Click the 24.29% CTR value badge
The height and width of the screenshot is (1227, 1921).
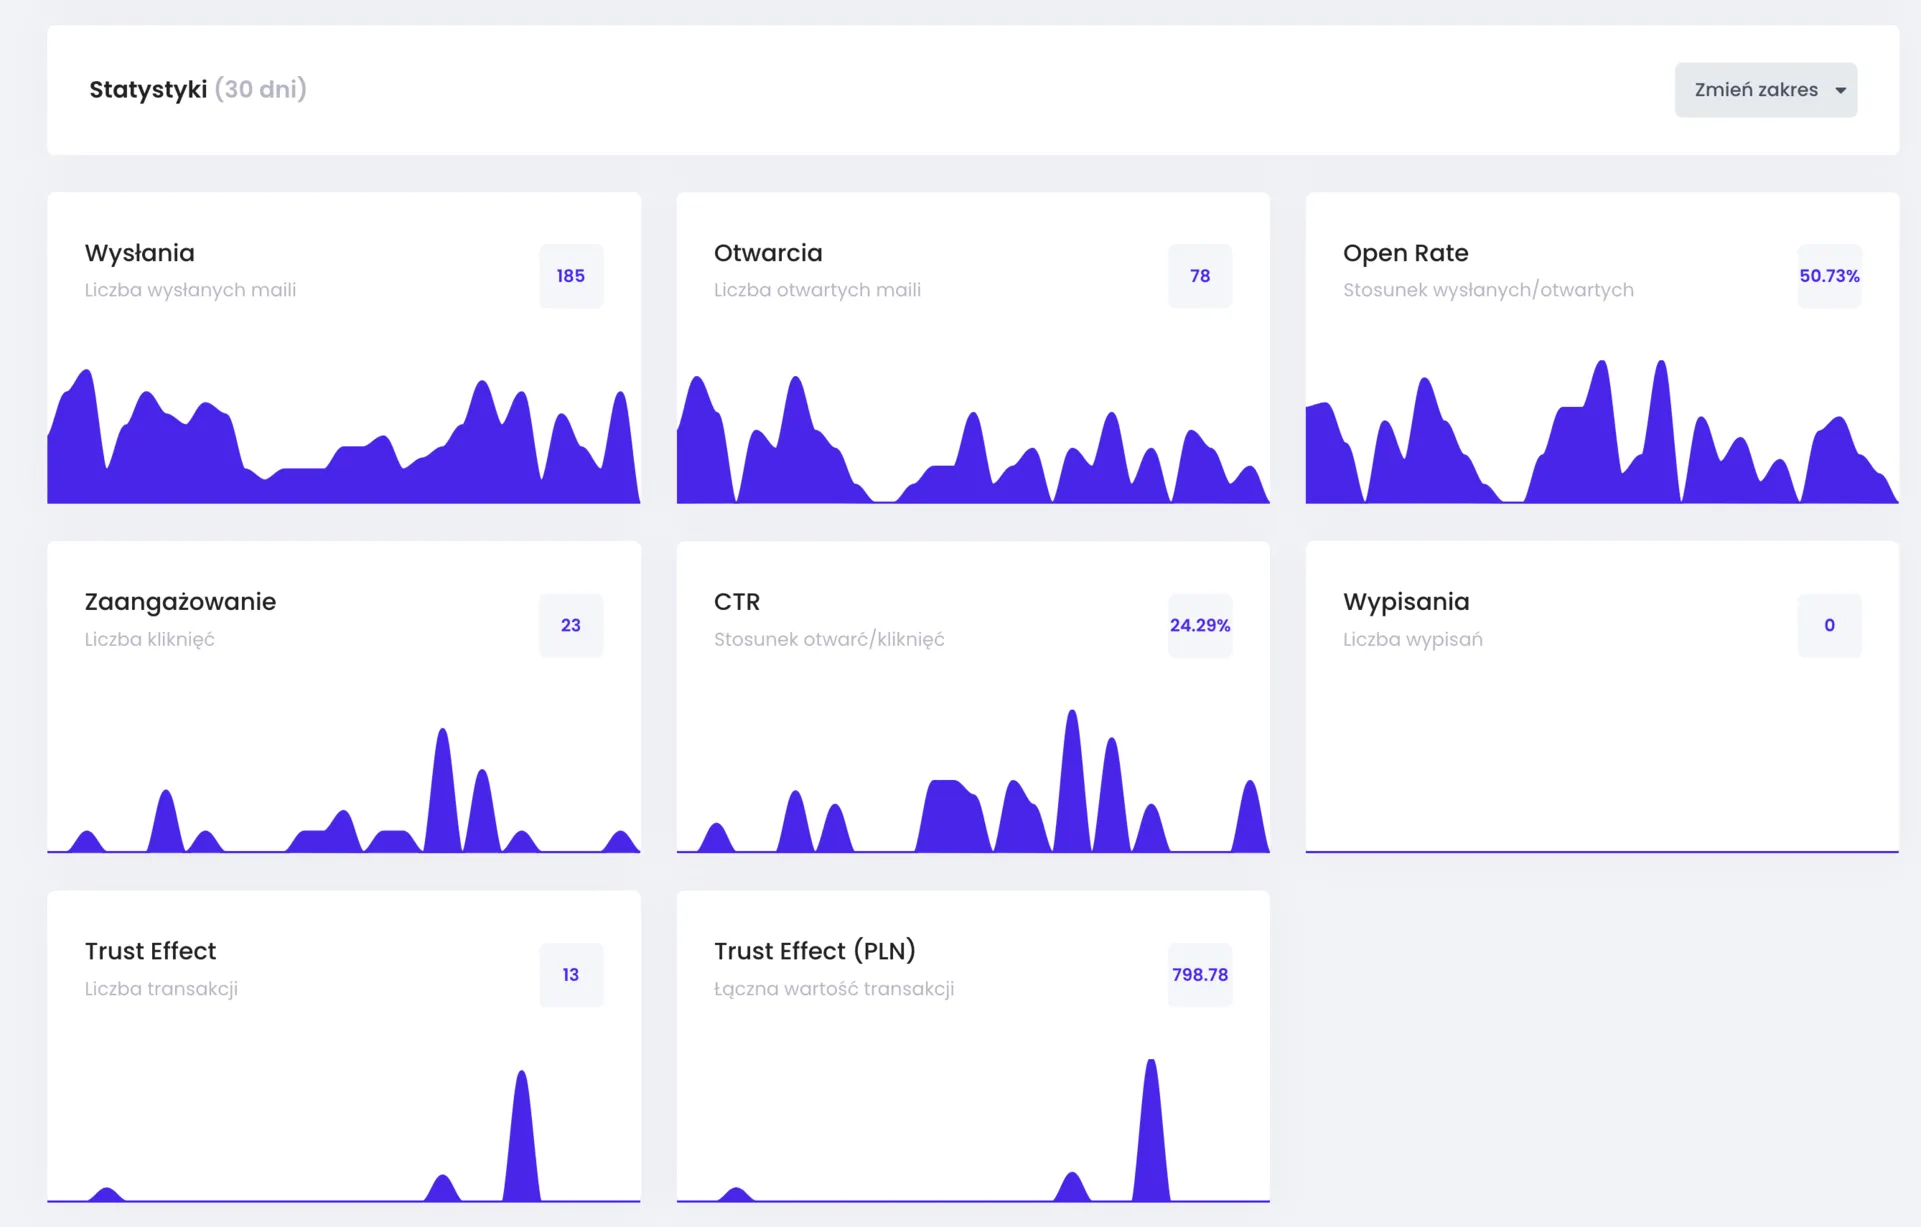[1200, 625]
